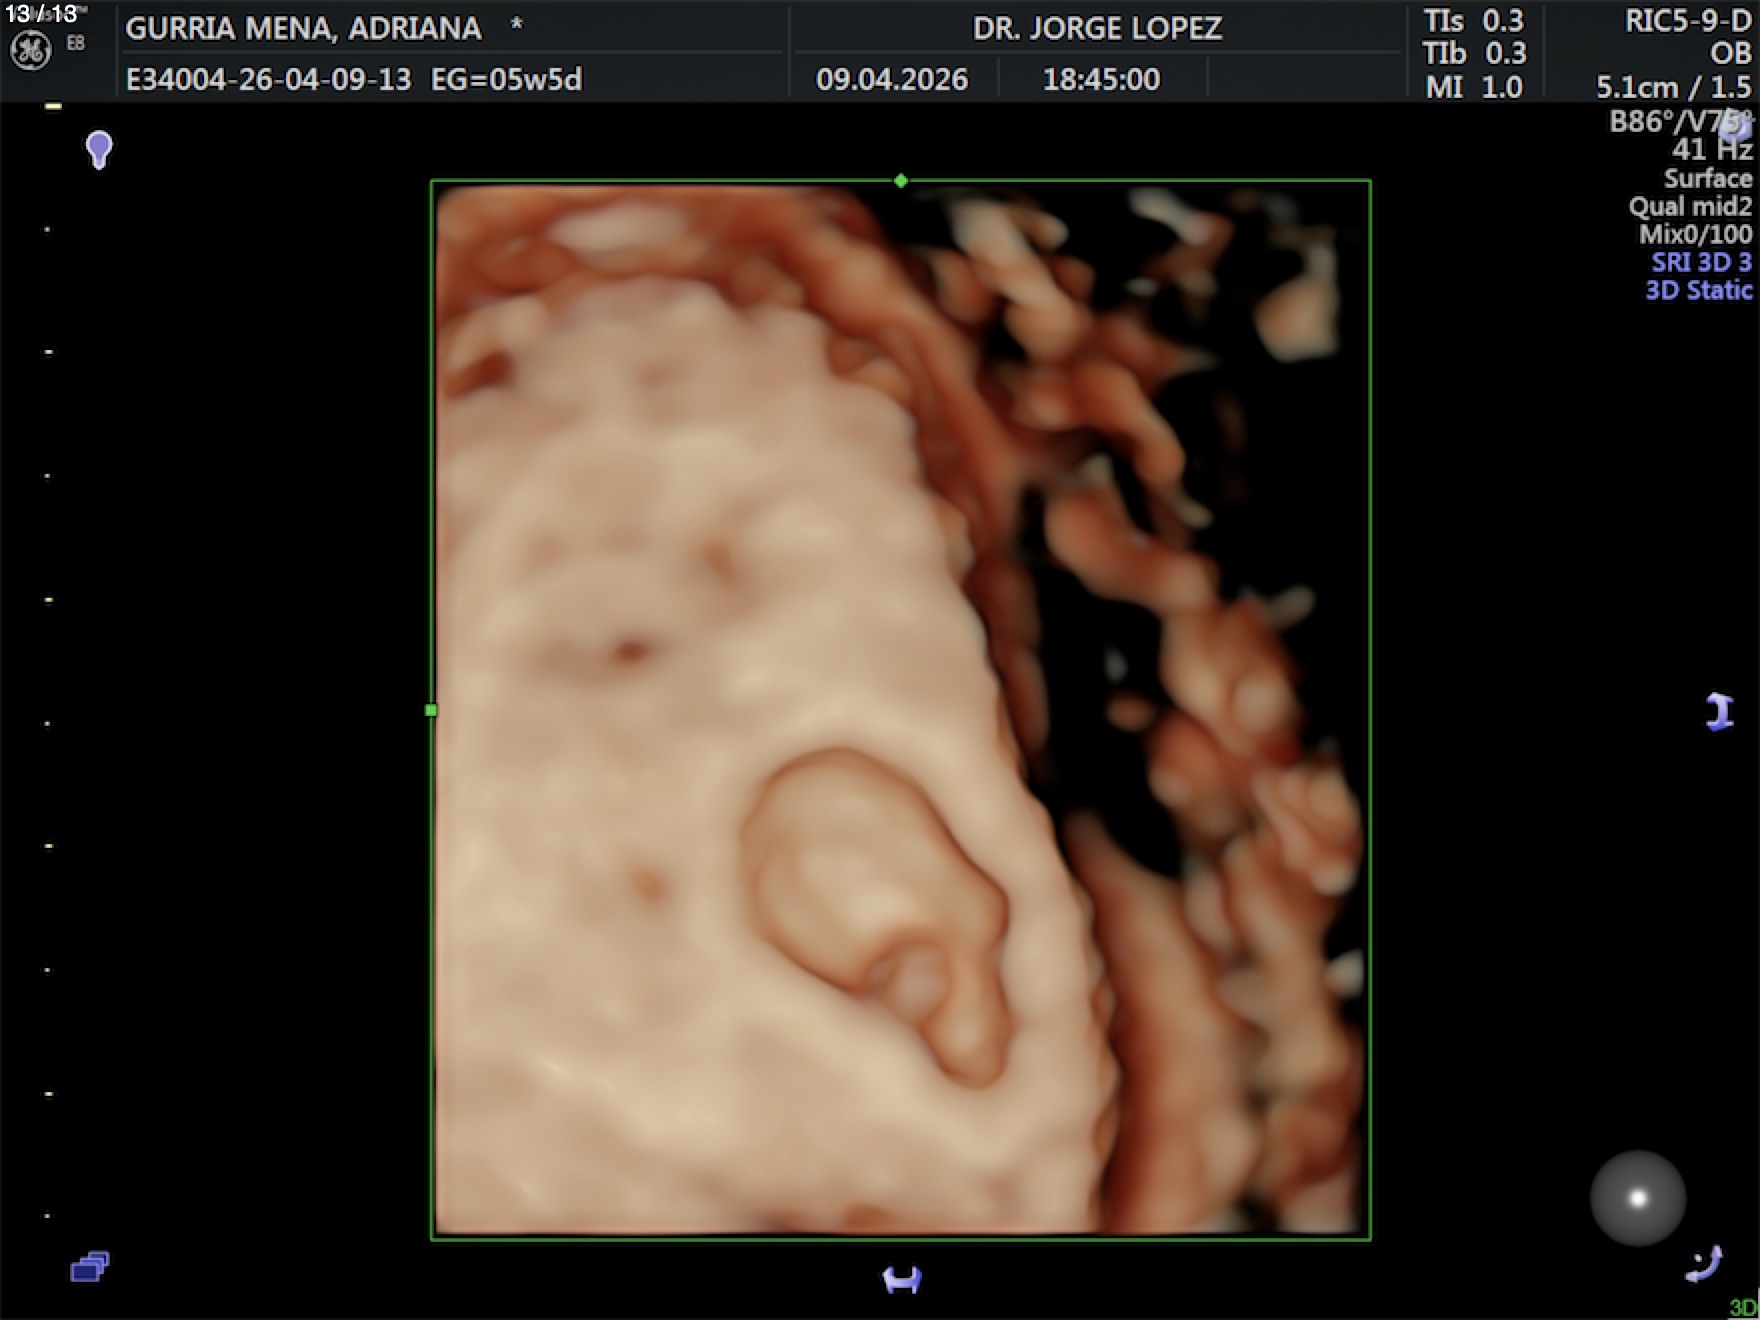Click the horizontal width adjust icon below image
The height and width of the screenshot is (1320, 1760).
click(x=902, y=1279)
